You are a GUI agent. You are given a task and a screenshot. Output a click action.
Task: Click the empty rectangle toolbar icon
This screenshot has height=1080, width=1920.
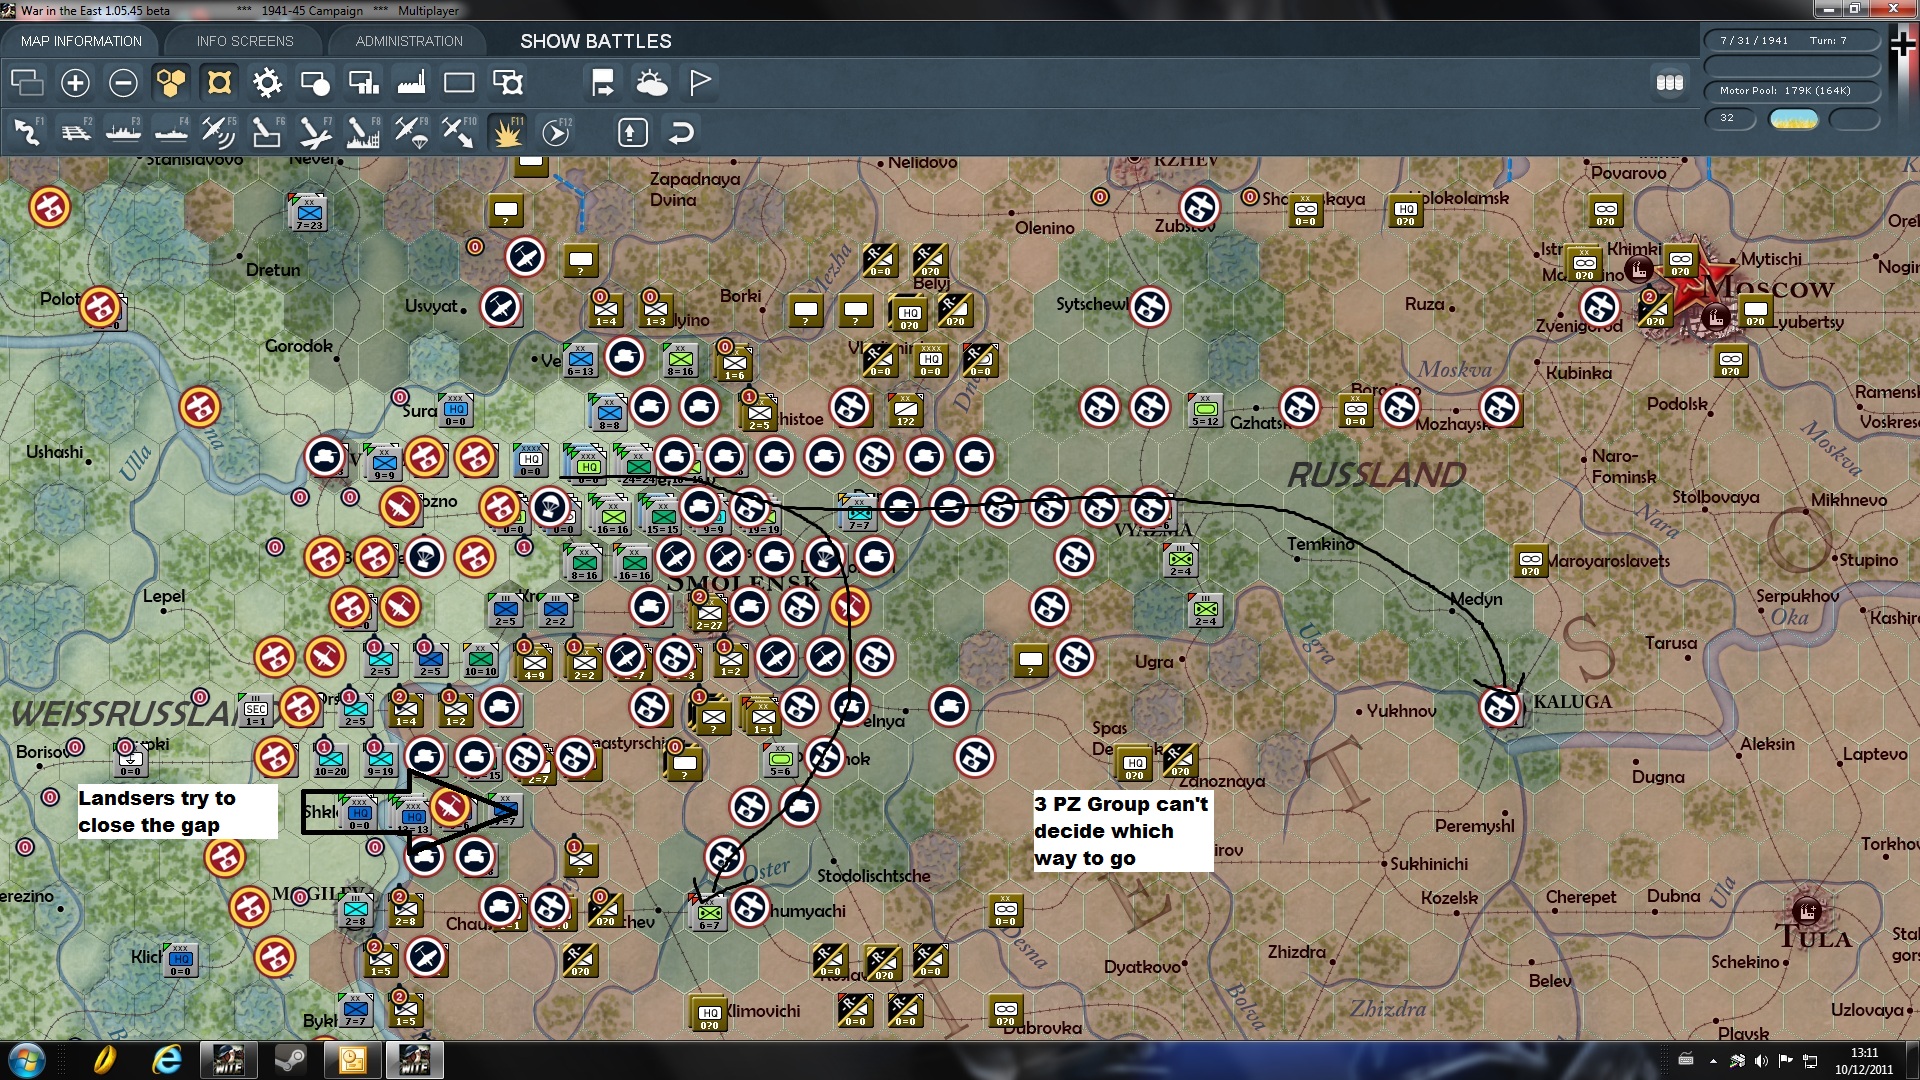click(459, 82)
